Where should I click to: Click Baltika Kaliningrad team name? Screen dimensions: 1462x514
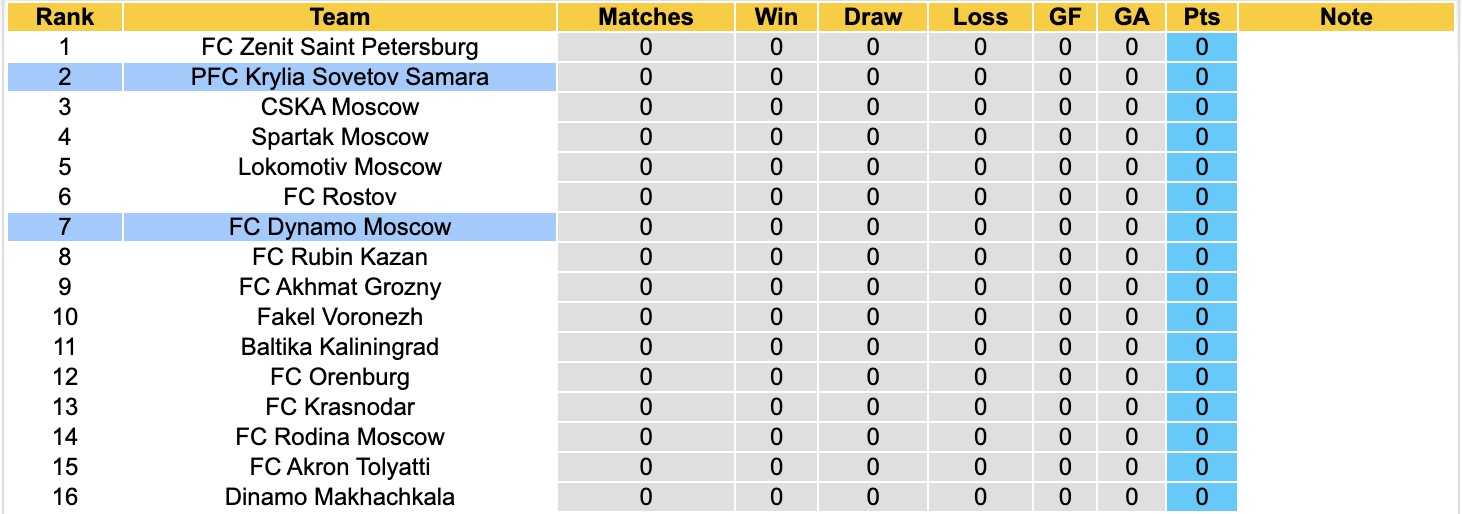340,347
